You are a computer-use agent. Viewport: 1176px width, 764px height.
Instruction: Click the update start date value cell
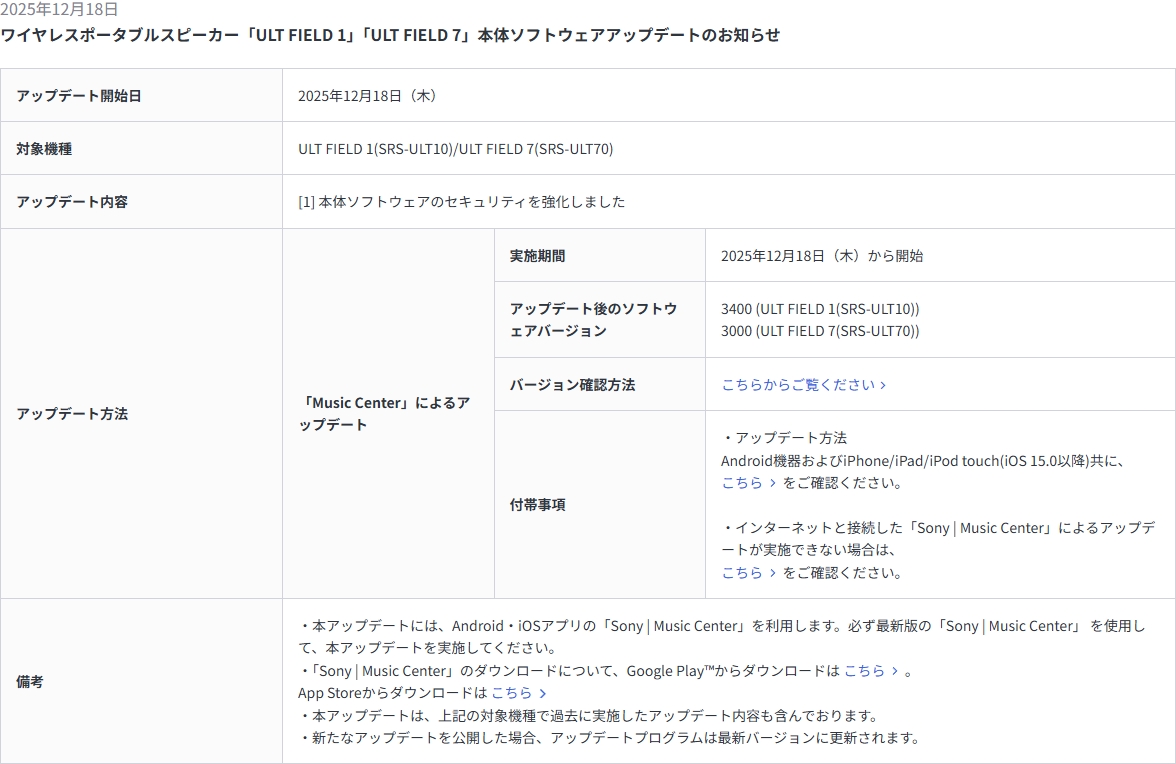[368, 96]
